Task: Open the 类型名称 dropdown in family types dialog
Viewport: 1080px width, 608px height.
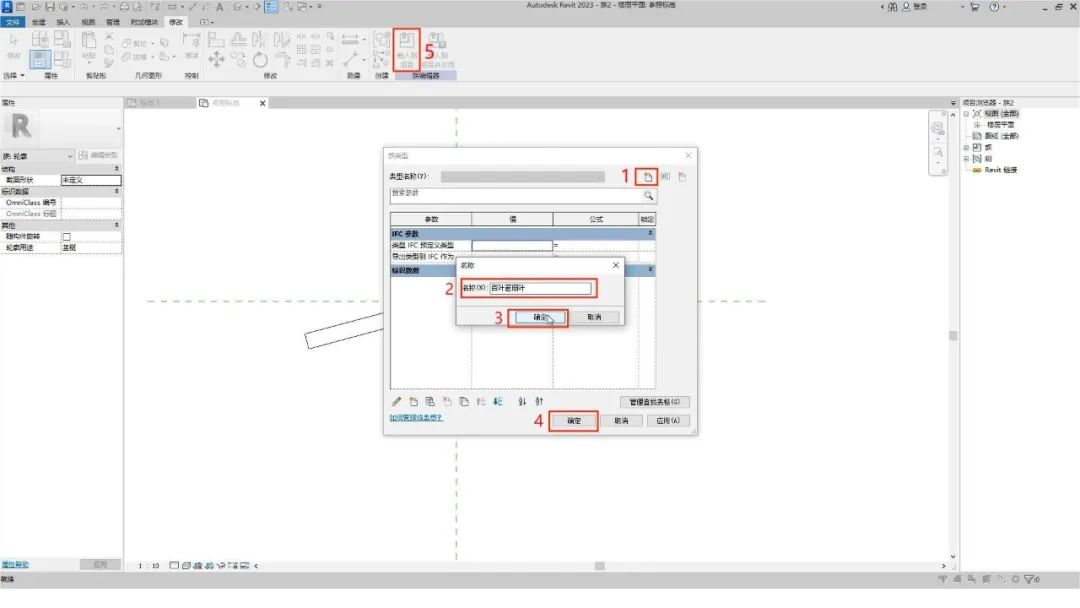Action: [x=523, y=177]
